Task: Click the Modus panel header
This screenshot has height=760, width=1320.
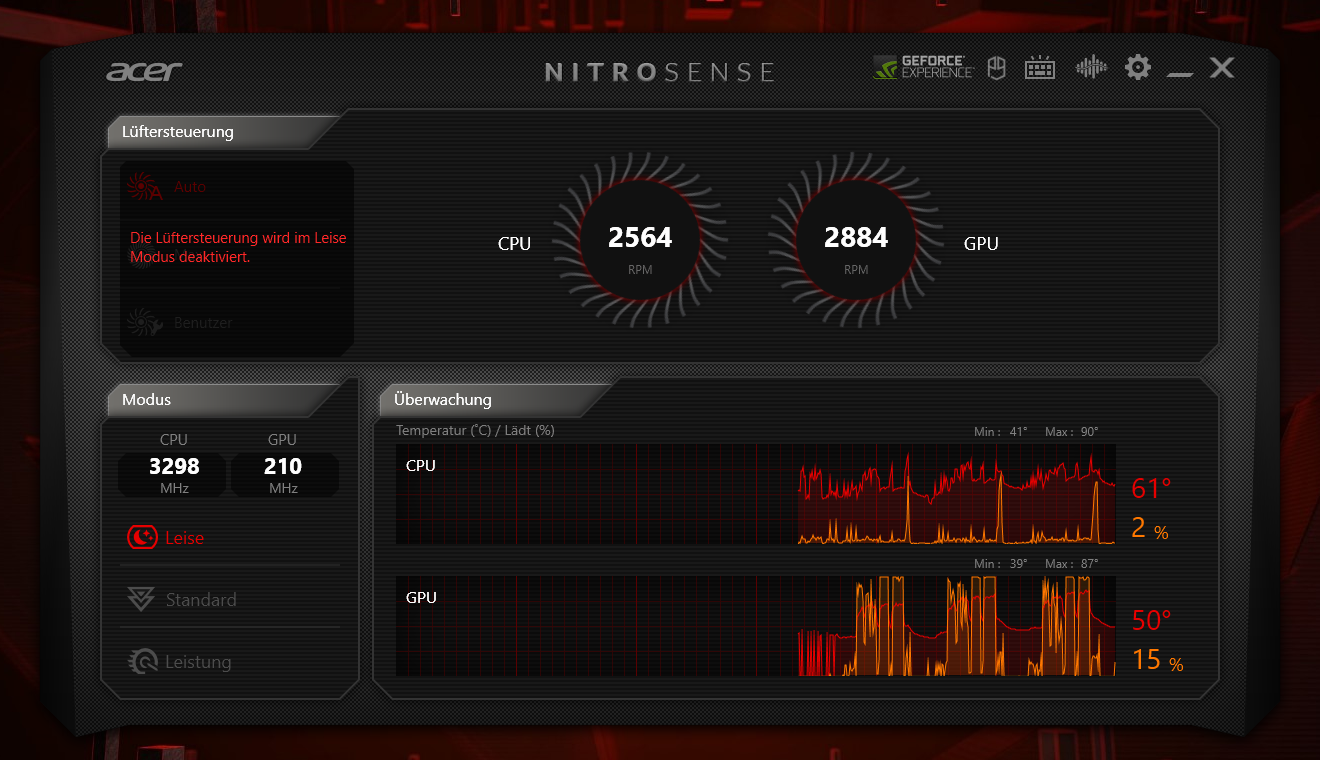Action: pyautogui.click(x=147, y=400)
